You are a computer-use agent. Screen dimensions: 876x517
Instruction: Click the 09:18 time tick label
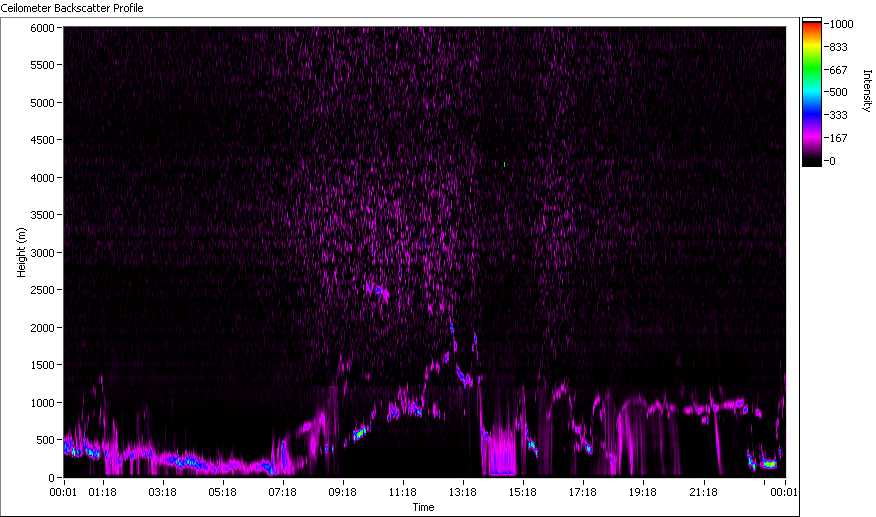pyautogui.click(x=342, y=492)
